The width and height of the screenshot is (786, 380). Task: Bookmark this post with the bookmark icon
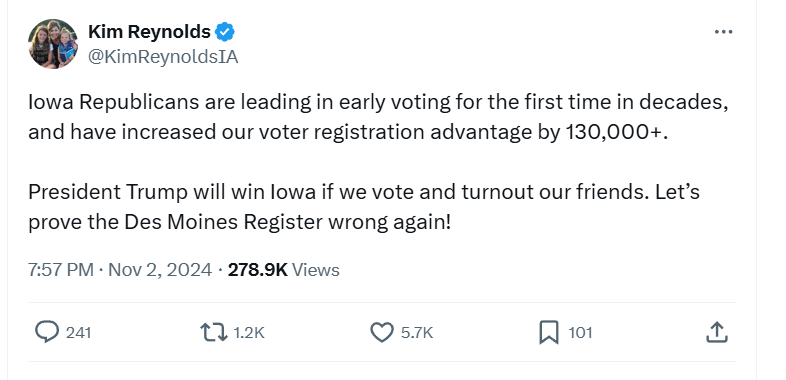point(548,332)
